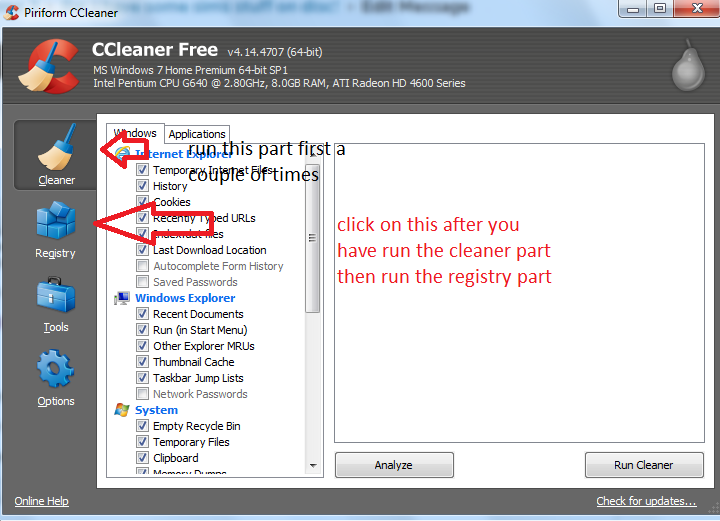Click the System Windows flag icon

pos(122,410)
